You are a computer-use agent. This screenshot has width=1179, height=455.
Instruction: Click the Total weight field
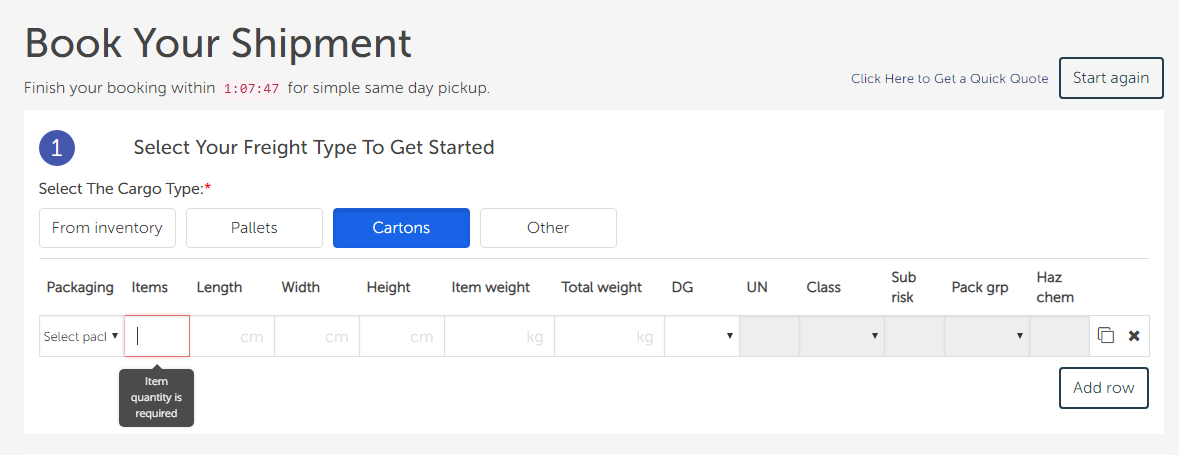click(x=609, y=337)
